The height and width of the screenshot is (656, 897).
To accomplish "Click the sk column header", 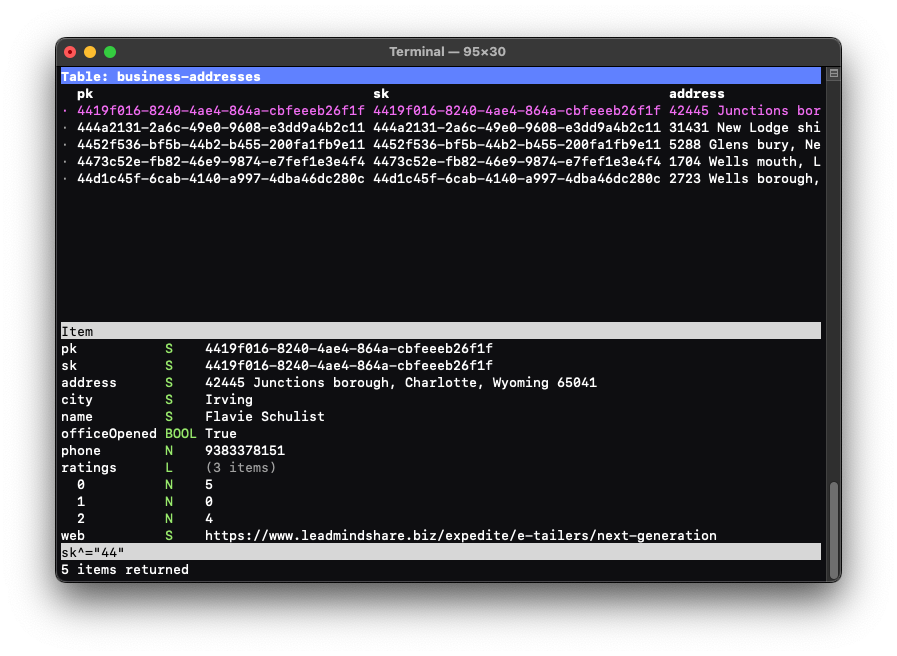I will (381, 94).
